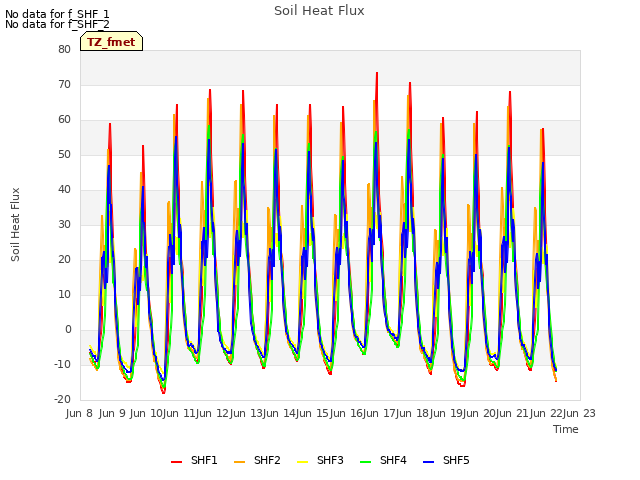Image resolution: width=640 pixels, height=480 pixels.
Task: Click the Soil Heat Flux chart title
Action: [x=319, y=11]
